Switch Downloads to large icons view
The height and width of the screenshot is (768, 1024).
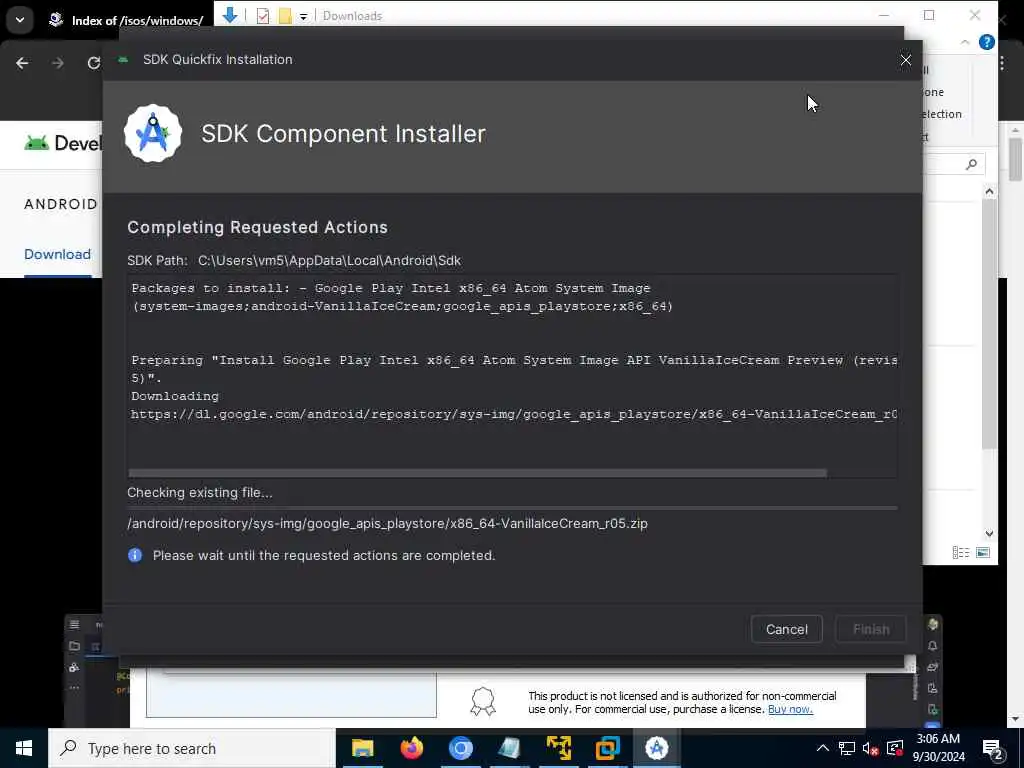[983, 552]
